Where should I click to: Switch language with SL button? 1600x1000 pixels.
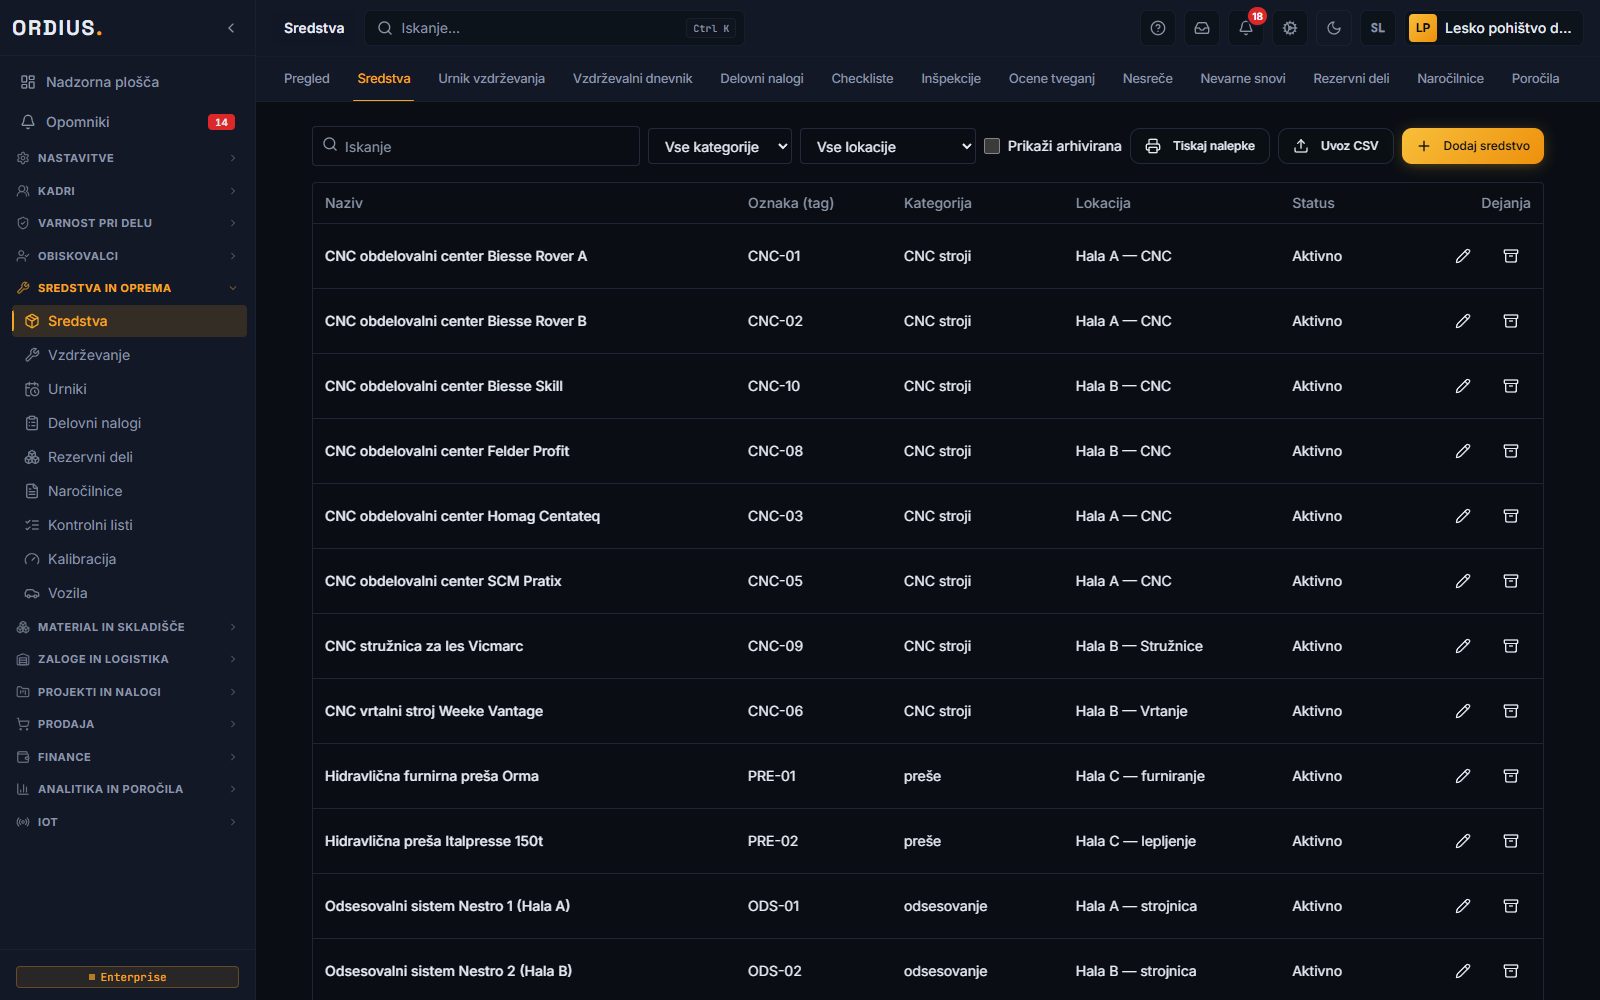pos(1378,28)
